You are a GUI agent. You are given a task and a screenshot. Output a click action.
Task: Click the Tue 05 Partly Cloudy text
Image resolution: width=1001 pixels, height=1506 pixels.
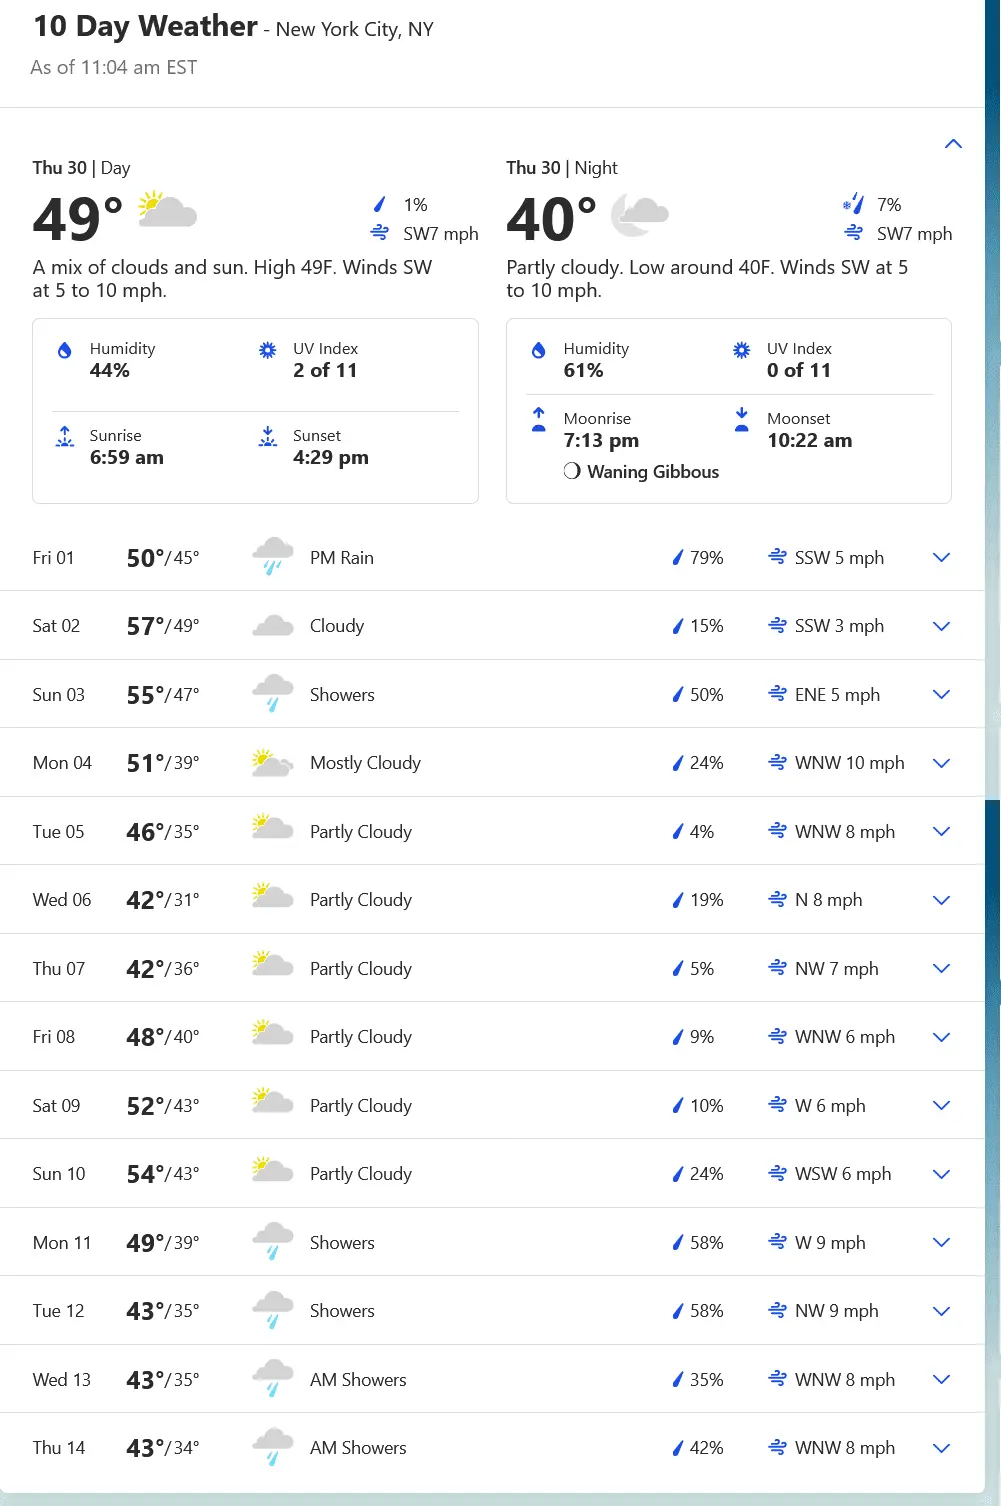360,832
